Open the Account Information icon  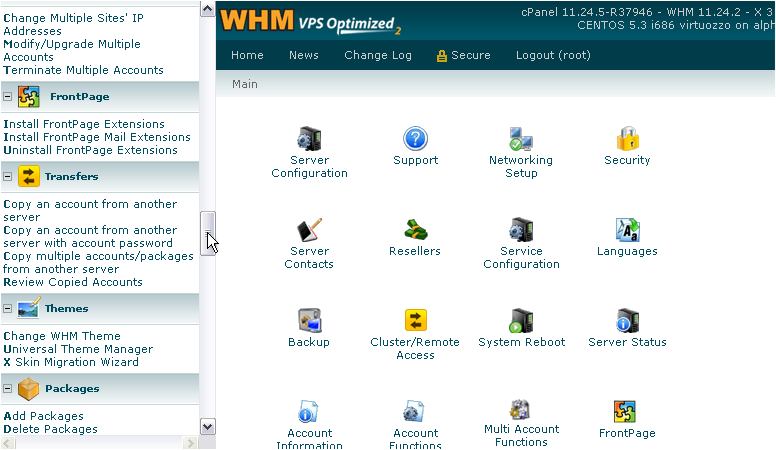tap(309, 411)
